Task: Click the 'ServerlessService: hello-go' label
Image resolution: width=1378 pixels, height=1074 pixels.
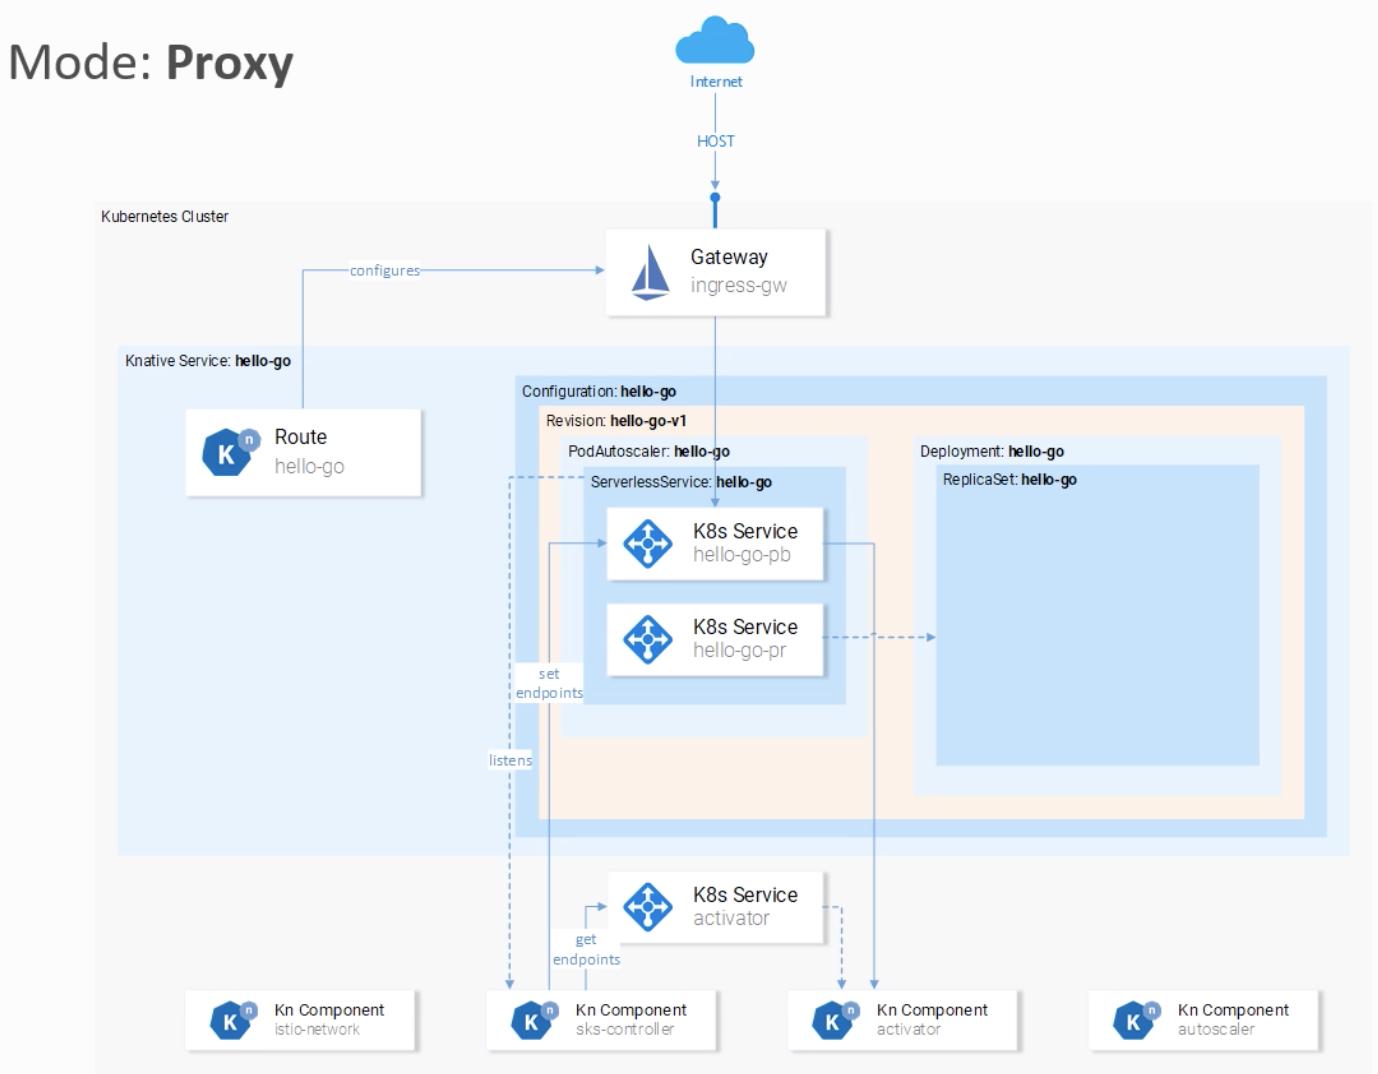Action: click(x=681, y=481)
